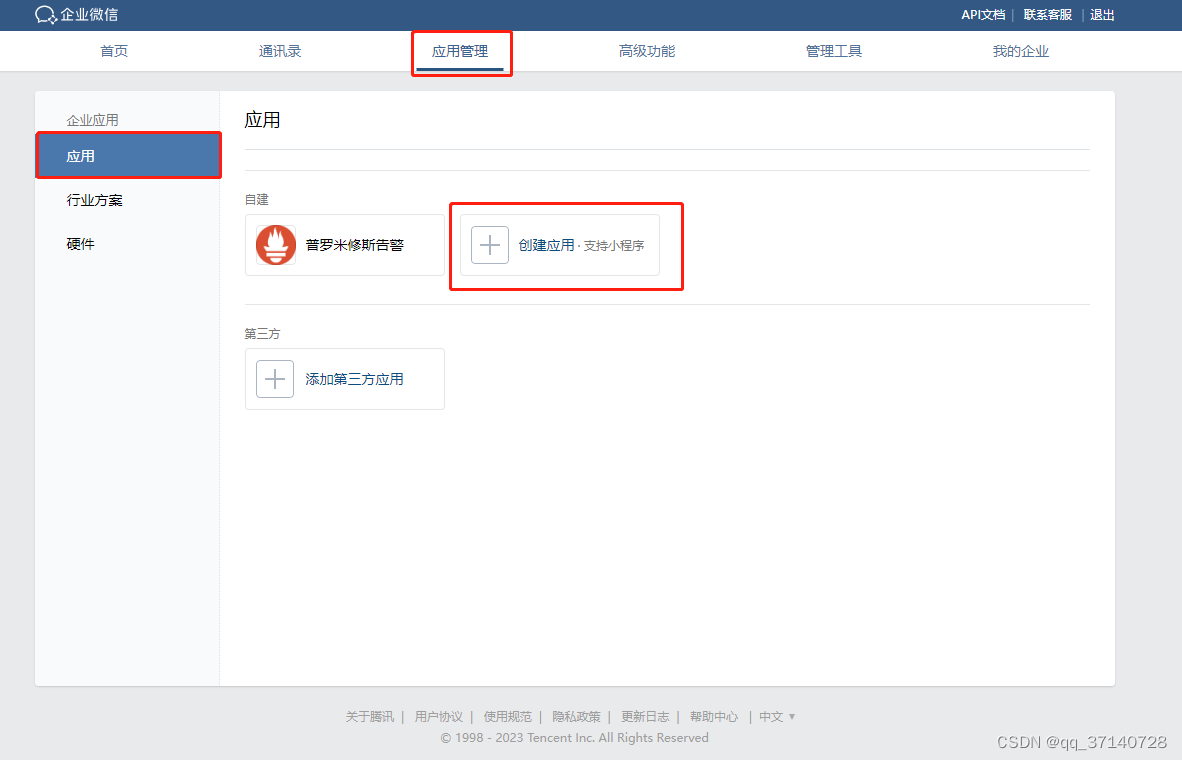Open the 隐私政策 footer link
This screenshot has width=1182, height=760.
point(577,716)
